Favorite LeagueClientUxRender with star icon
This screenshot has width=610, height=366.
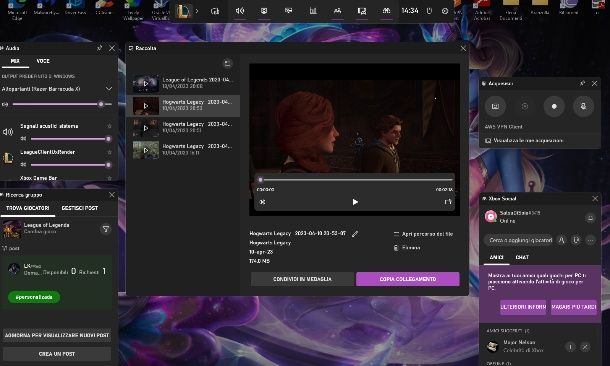point(109,152)
